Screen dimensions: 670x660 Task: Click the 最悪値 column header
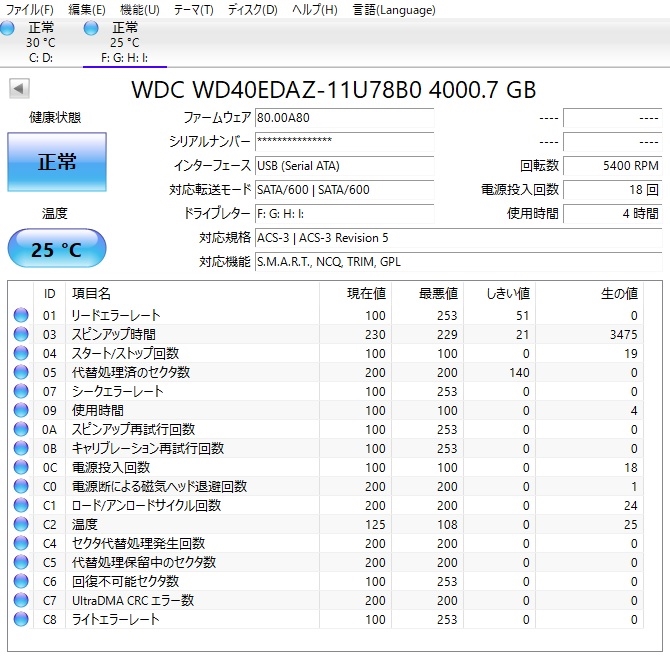click(x=428, y=293)
